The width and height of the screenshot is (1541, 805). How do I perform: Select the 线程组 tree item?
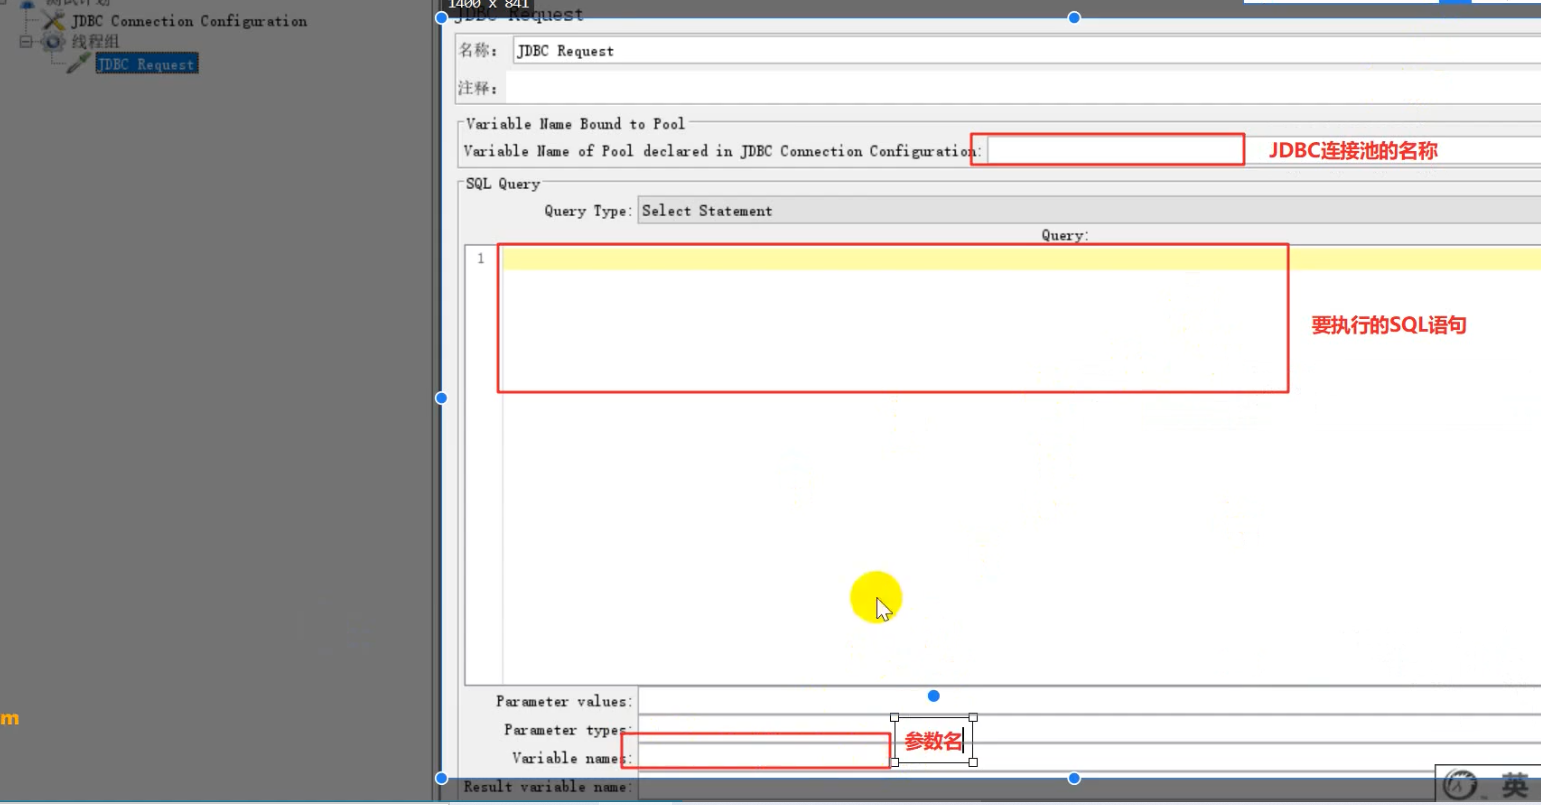95,42
